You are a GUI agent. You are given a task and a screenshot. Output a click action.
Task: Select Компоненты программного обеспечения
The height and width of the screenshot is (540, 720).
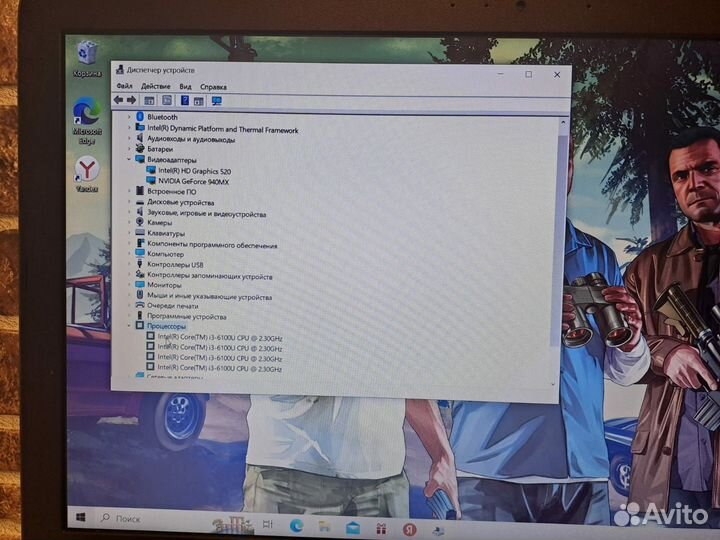coord(212,245)
